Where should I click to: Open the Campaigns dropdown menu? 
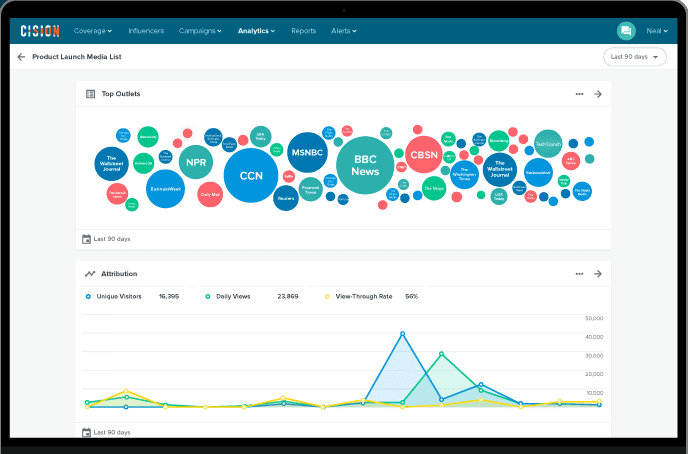click(200, 31)
